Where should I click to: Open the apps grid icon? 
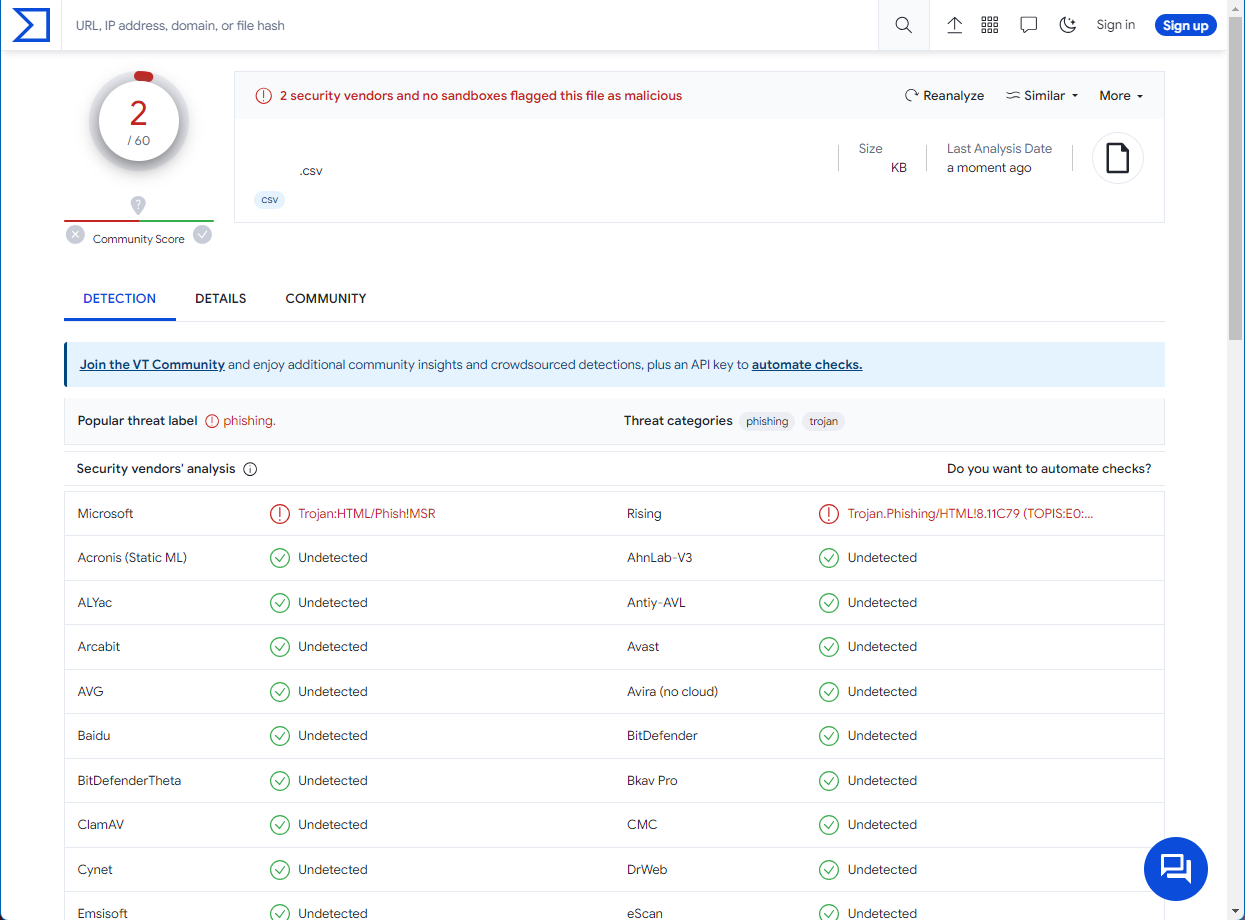click(990, 25)
